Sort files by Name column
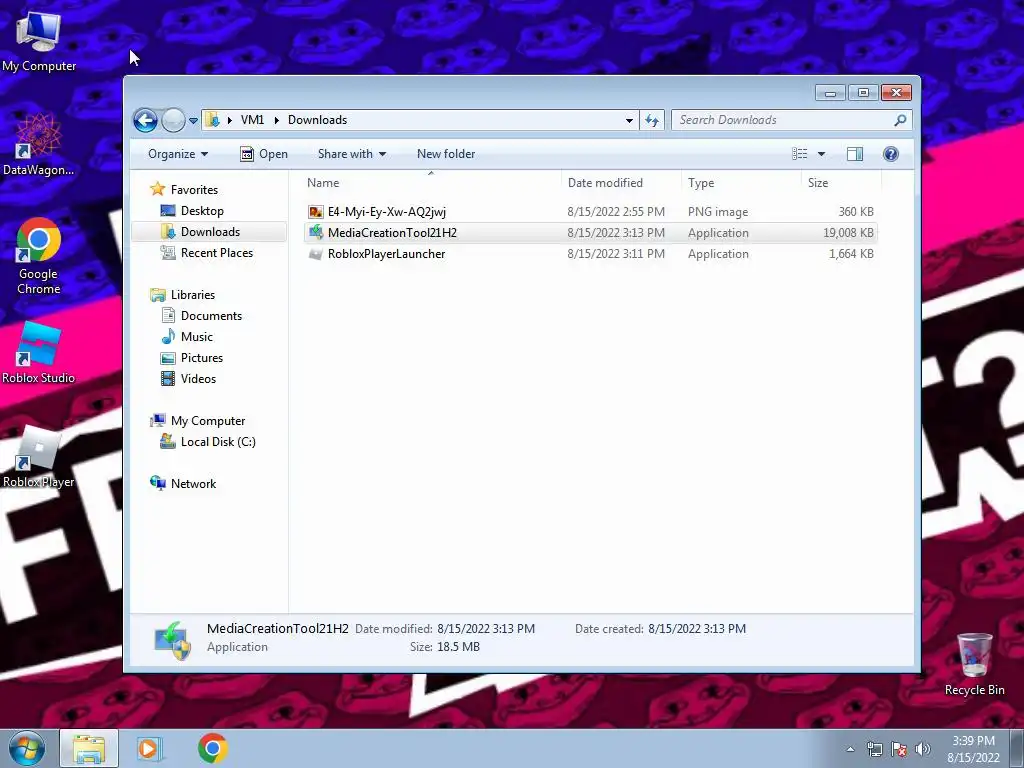Image resolution: width=1024 pixels, height=768 pixels. pyautogui.click(x=431, y=183)
